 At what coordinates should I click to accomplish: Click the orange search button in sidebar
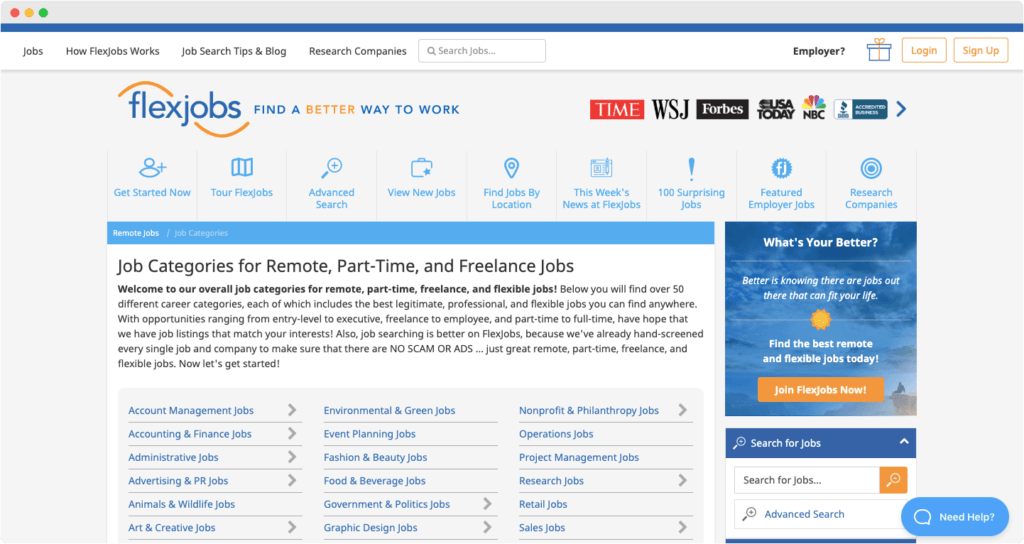[893, 480]
